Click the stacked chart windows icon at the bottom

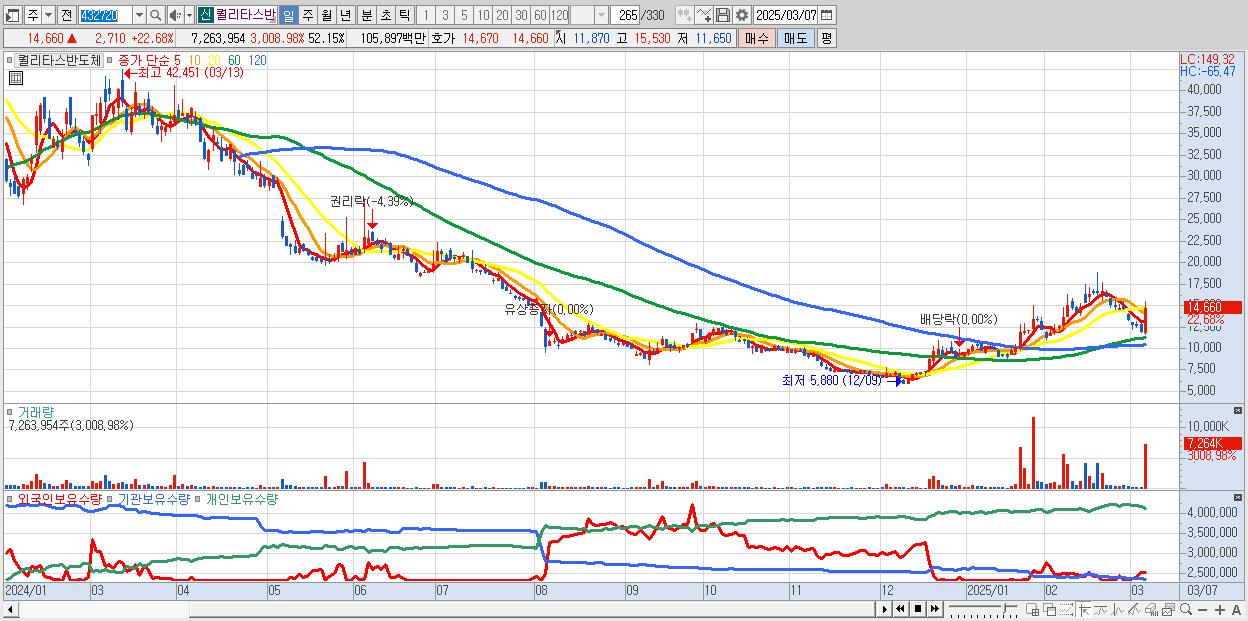[1169, 610]
